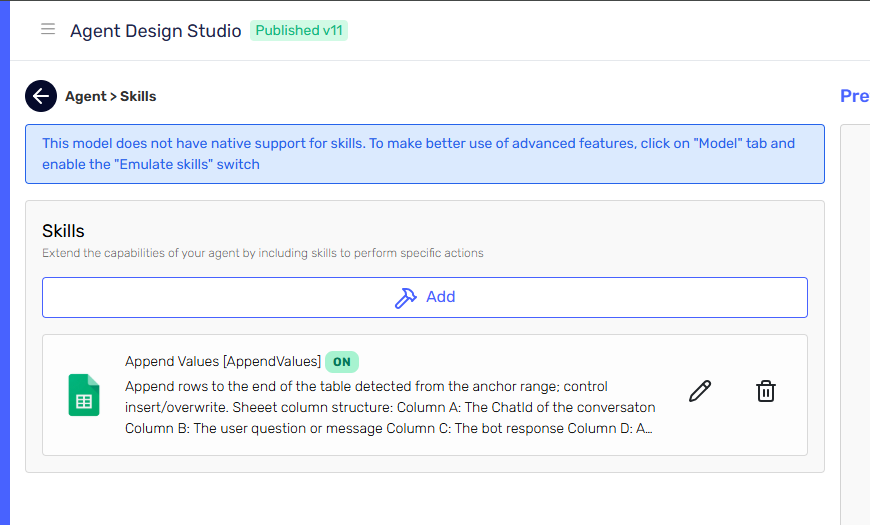Click the hammer icon on Add button
Viewport: 870px width, 525px height.
coord(406,297)
